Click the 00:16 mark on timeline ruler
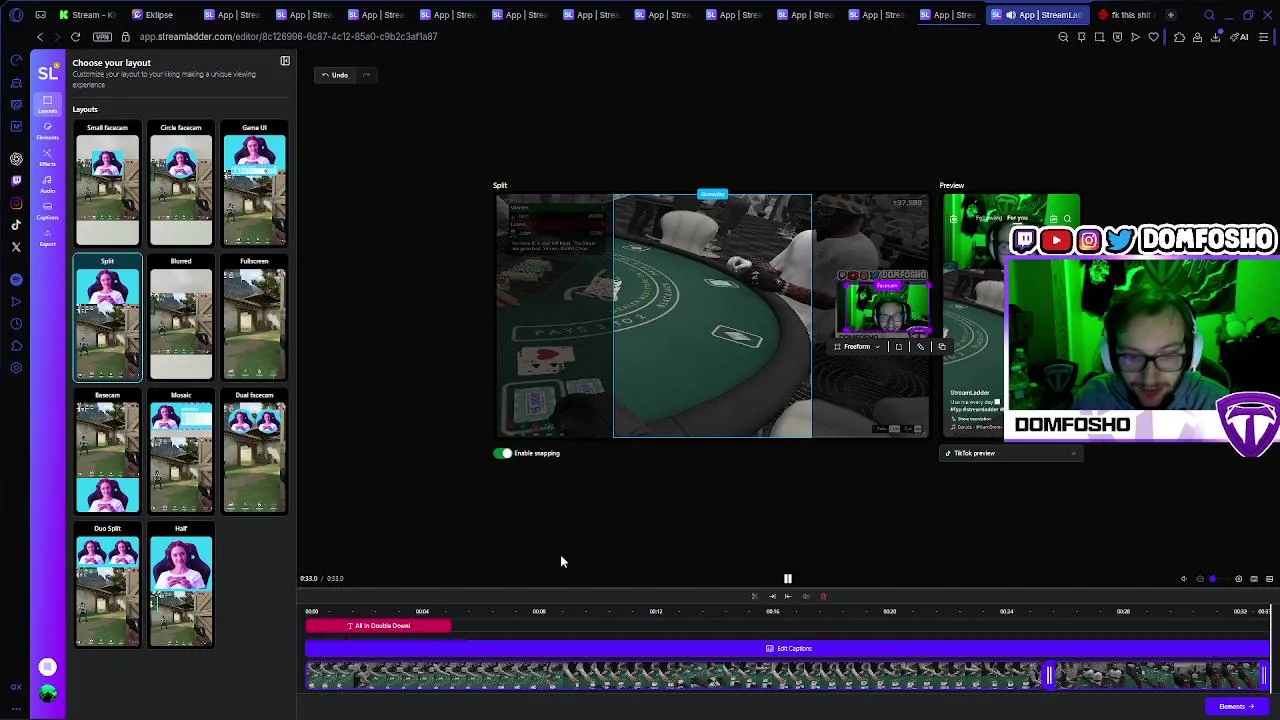 click(x=772, y=611)
